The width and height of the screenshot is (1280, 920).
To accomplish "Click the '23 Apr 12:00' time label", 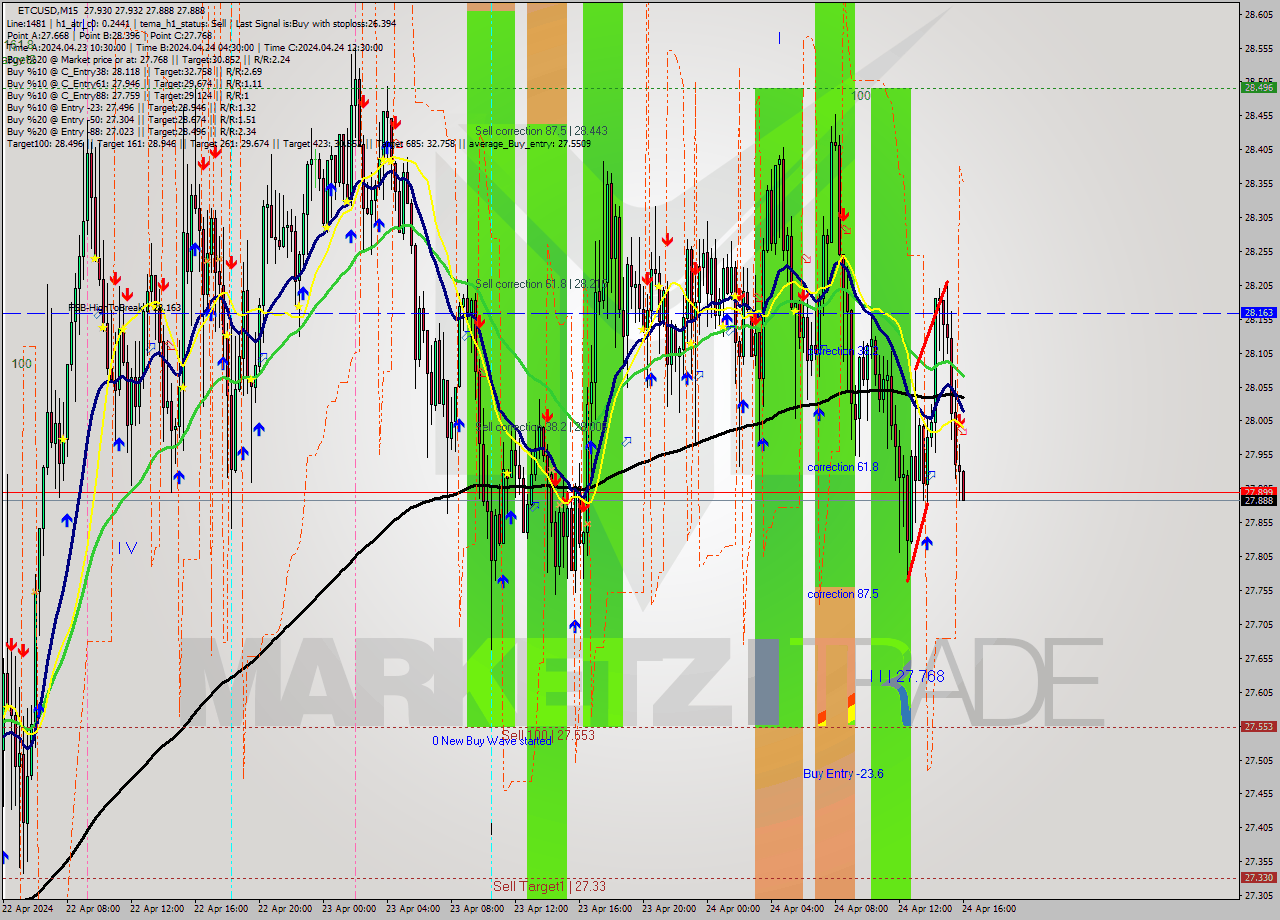I will pos(541,909).
